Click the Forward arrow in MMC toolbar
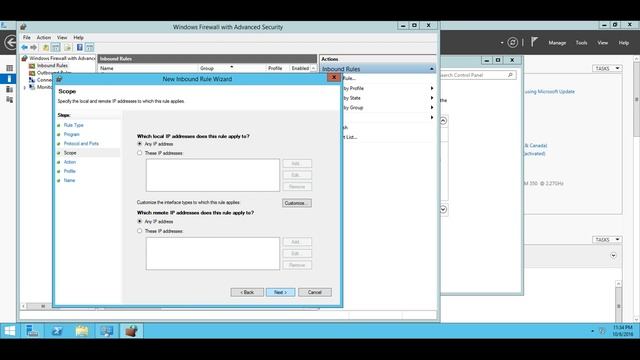This screenshot has width=640, height=360. (x=33, y=47)
